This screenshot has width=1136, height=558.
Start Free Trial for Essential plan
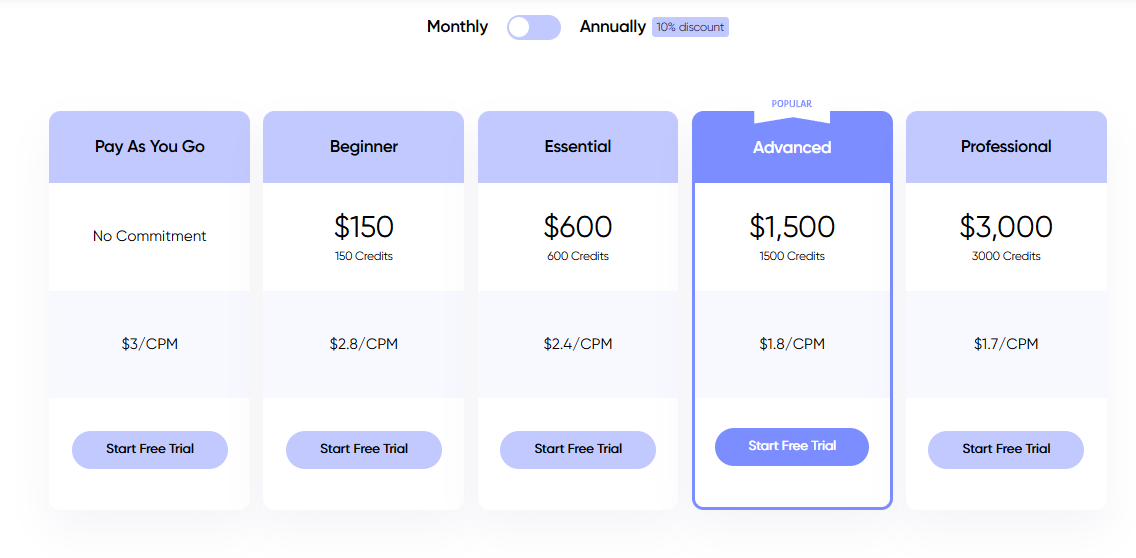(578, 449)
